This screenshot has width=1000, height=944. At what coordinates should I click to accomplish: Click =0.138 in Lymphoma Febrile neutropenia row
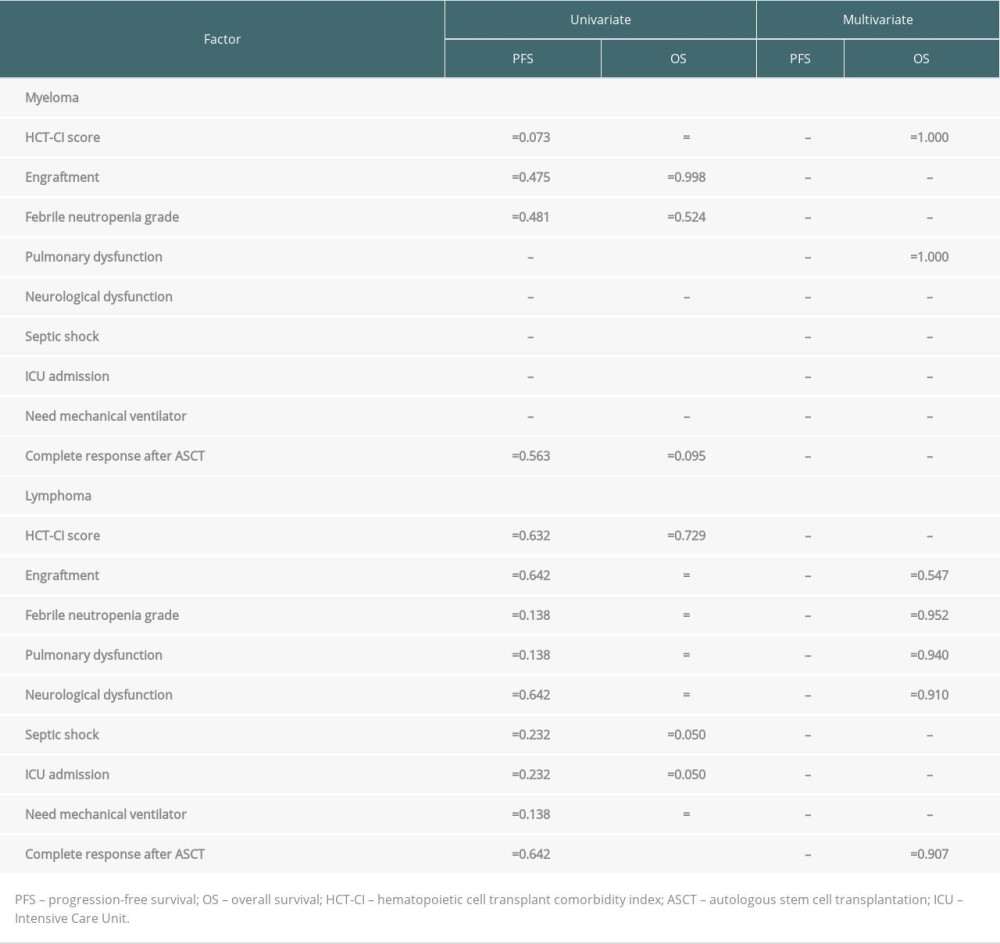pyautogui.click(x=531, y=615)
